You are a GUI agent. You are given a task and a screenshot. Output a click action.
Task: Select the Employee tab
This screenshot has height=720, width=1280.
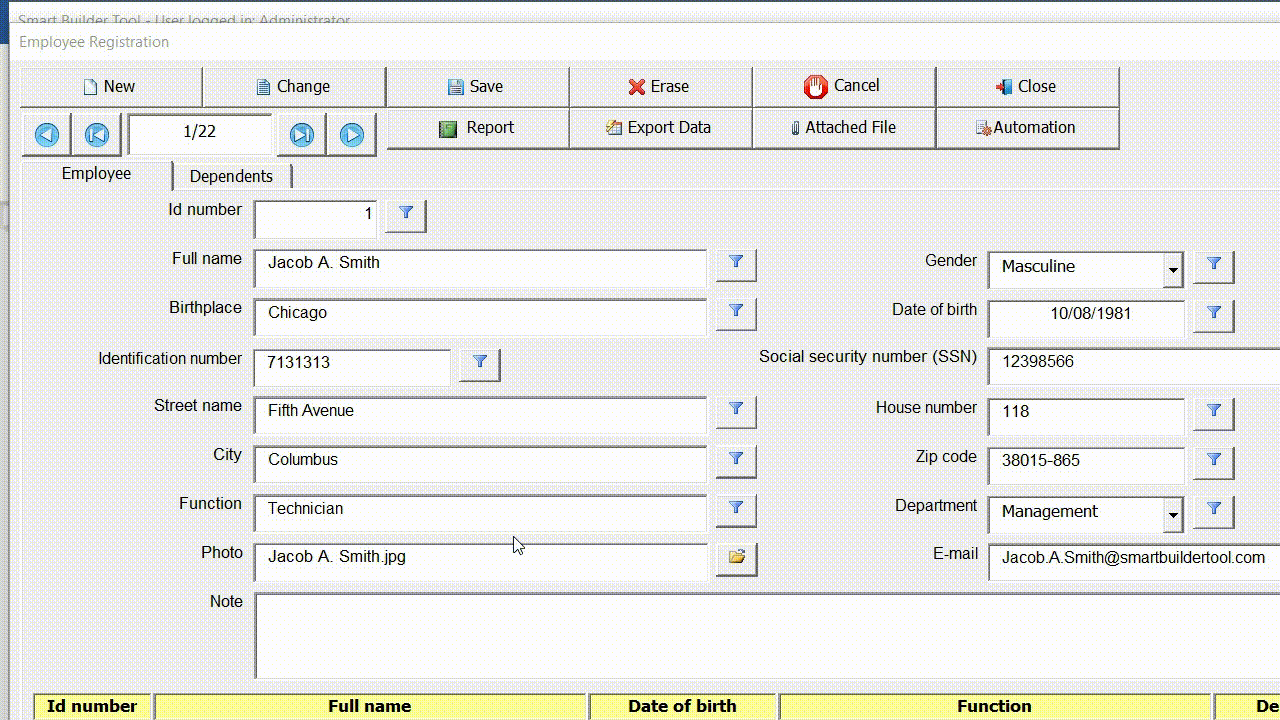[96, 173]
